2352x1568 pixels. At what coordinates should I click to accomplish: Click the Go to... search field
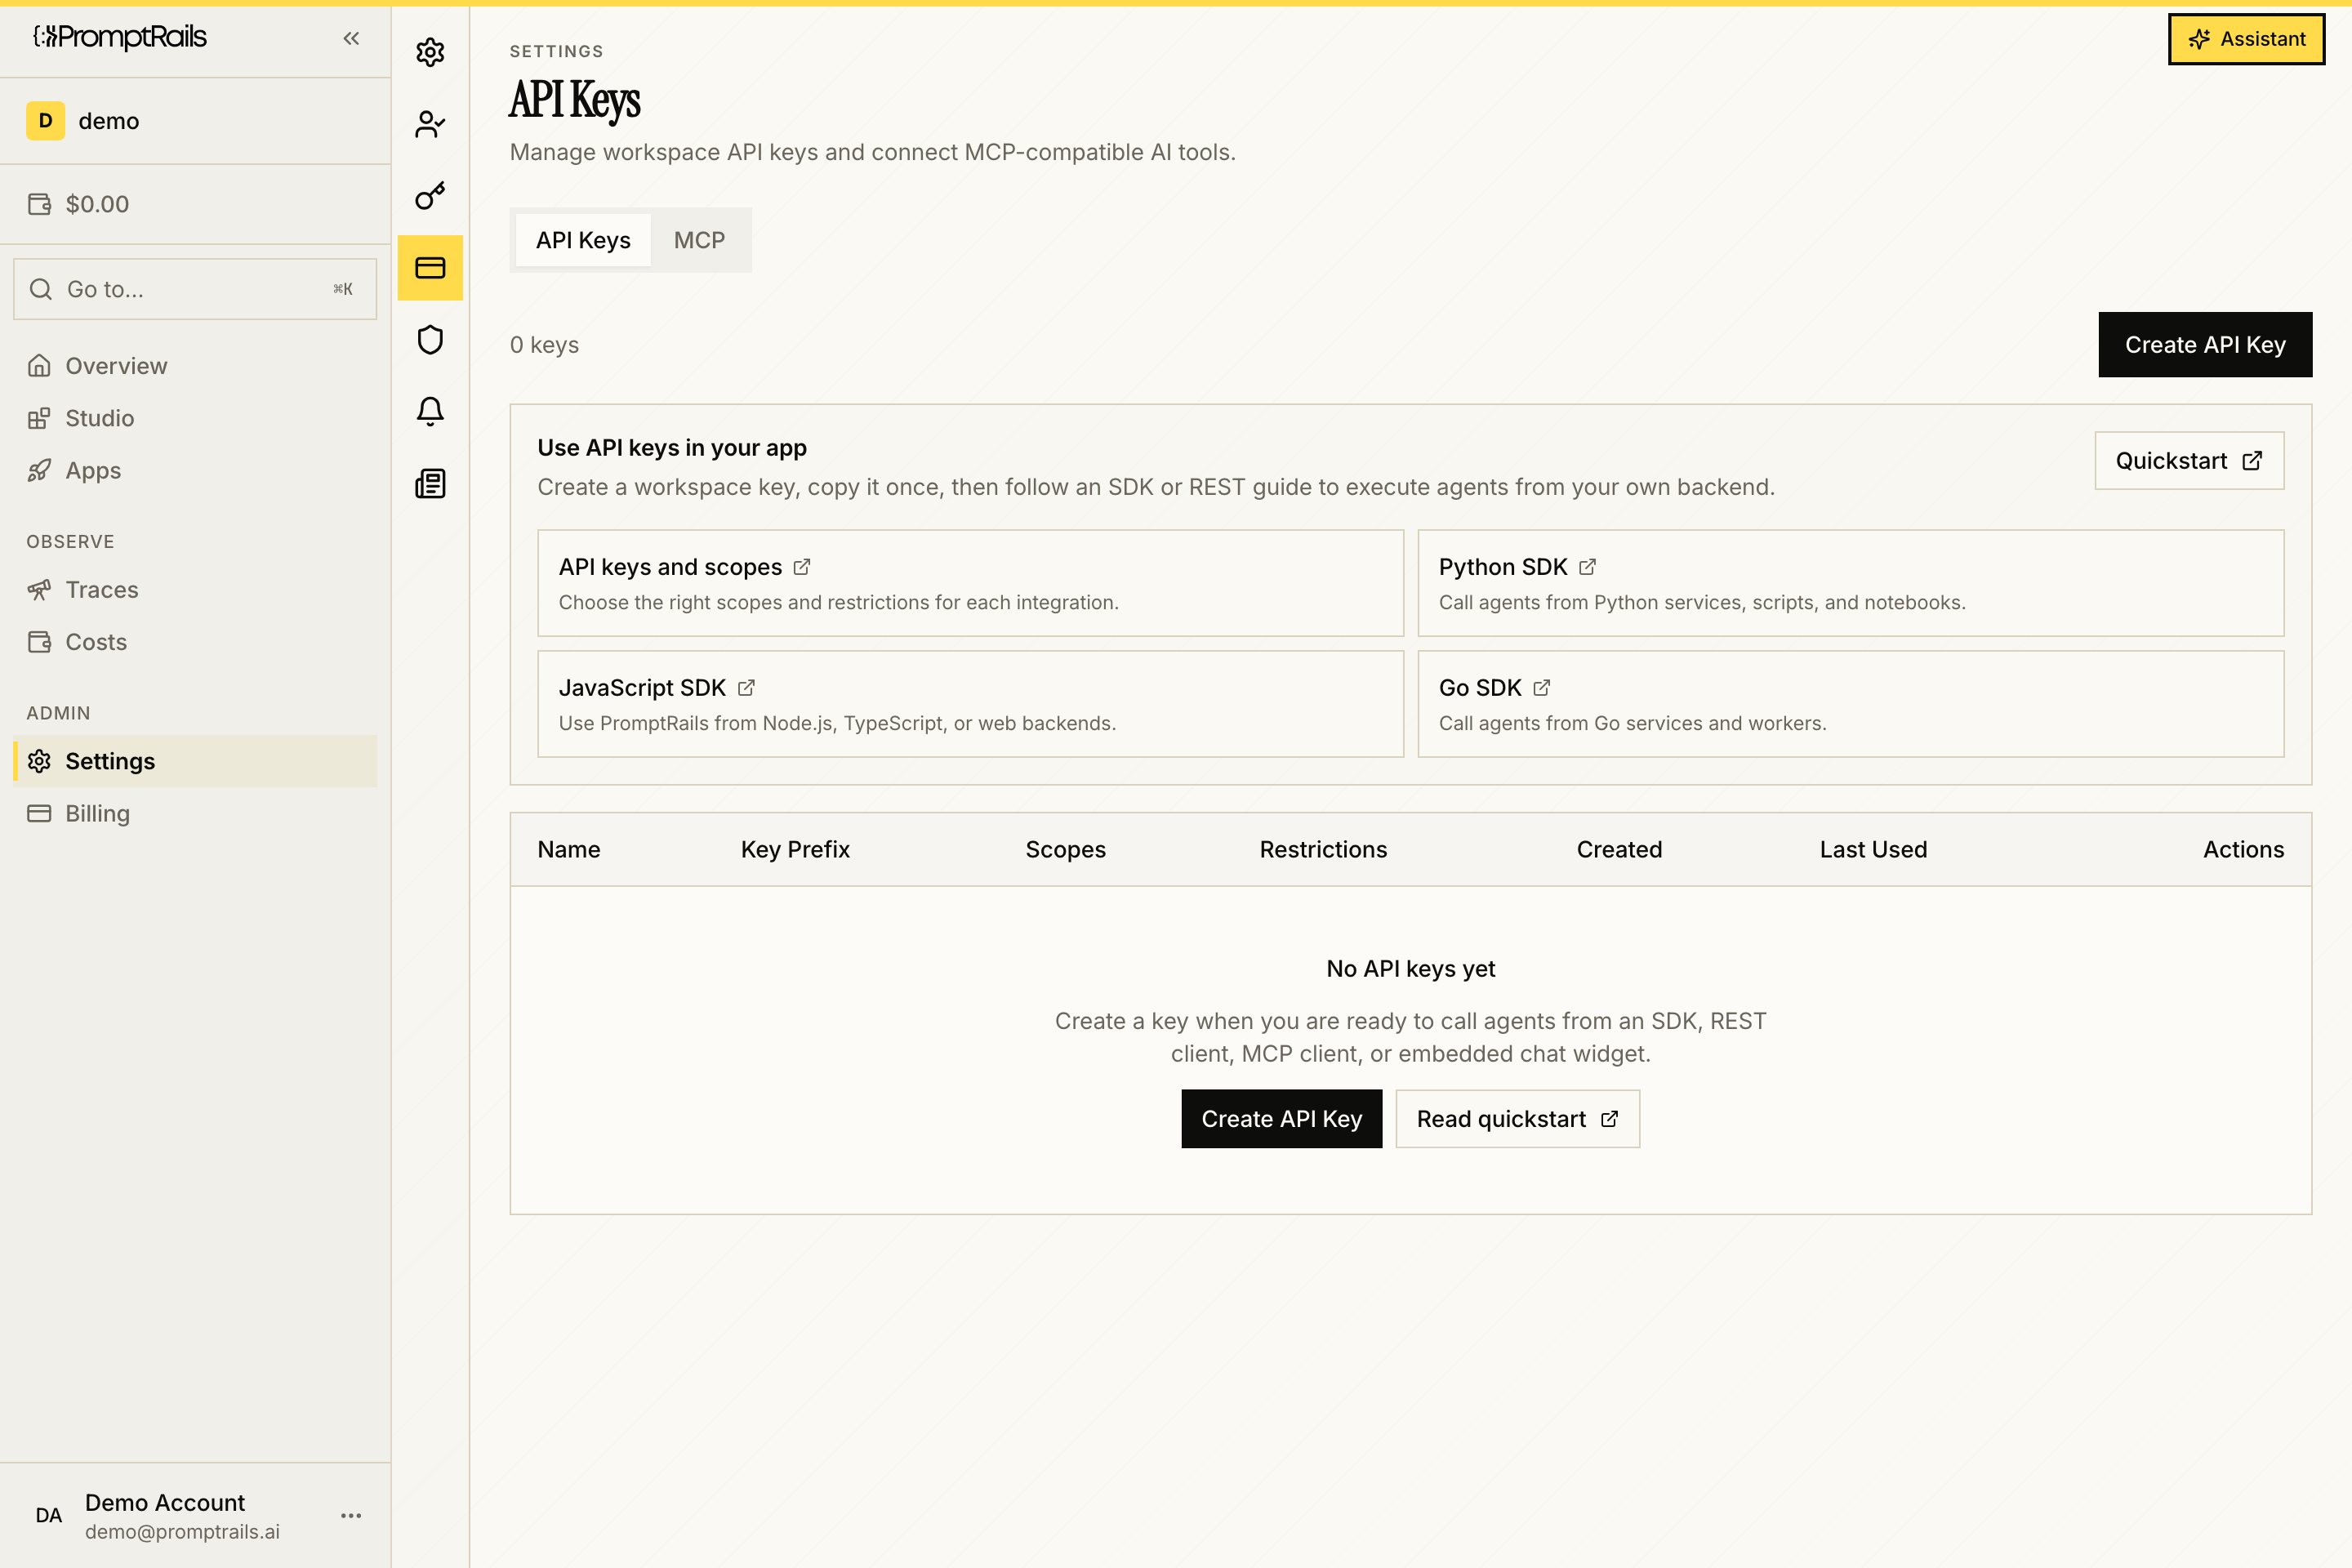tap(195, 289)
